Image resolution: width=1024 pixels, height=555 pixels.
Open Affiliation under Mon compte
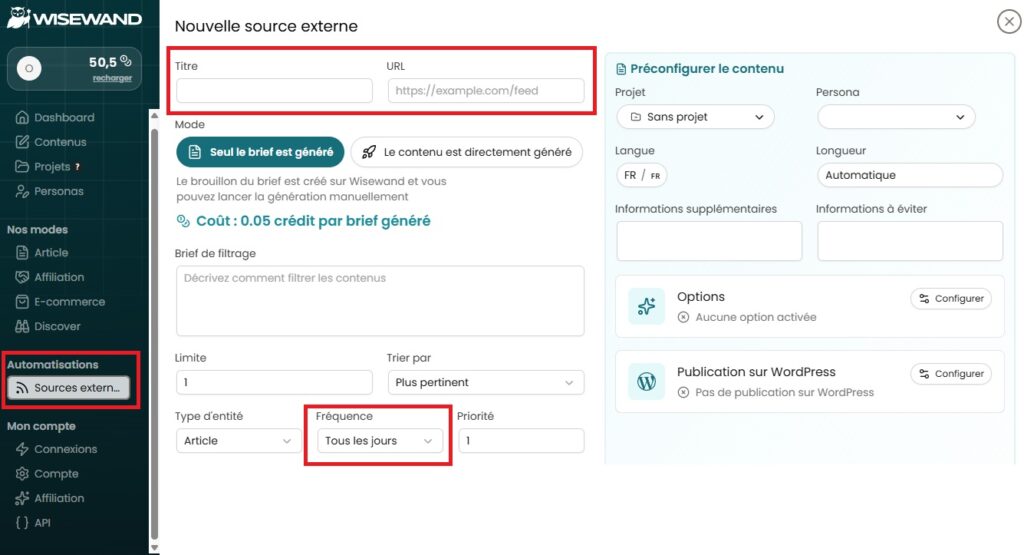pyautogui.click(x=50, y=498)
